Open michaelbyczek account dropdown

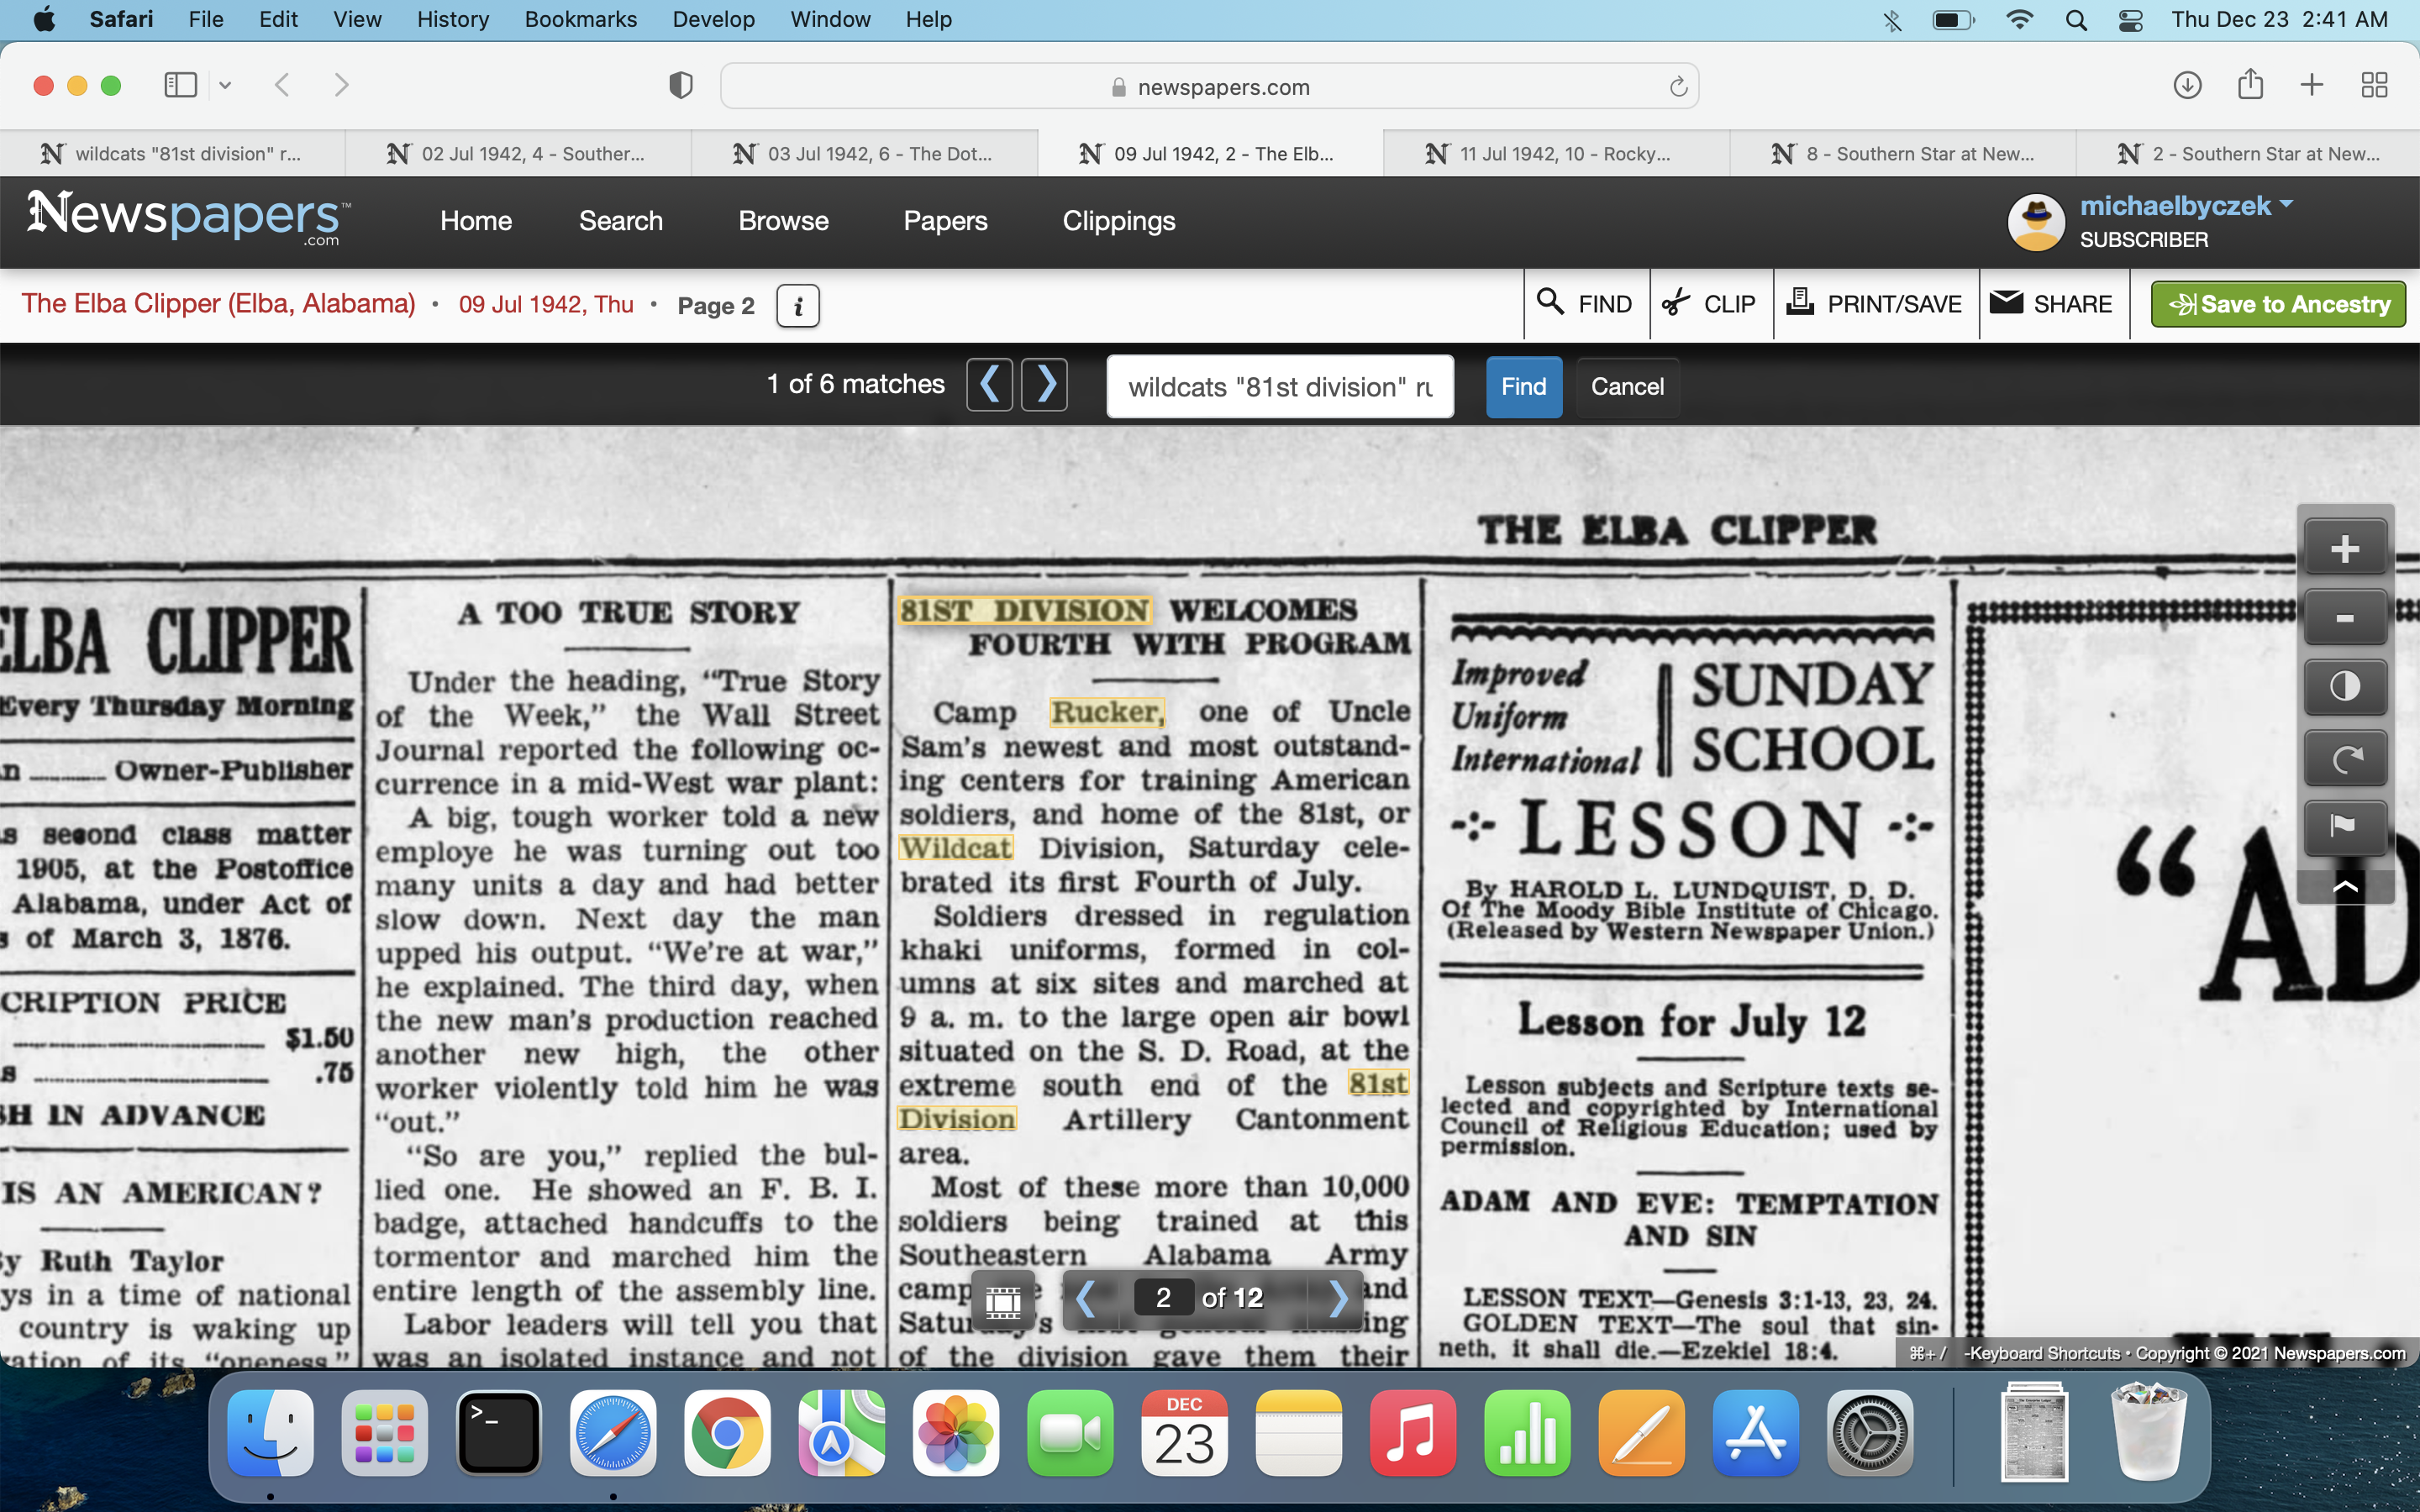[x=2286, y=204]
